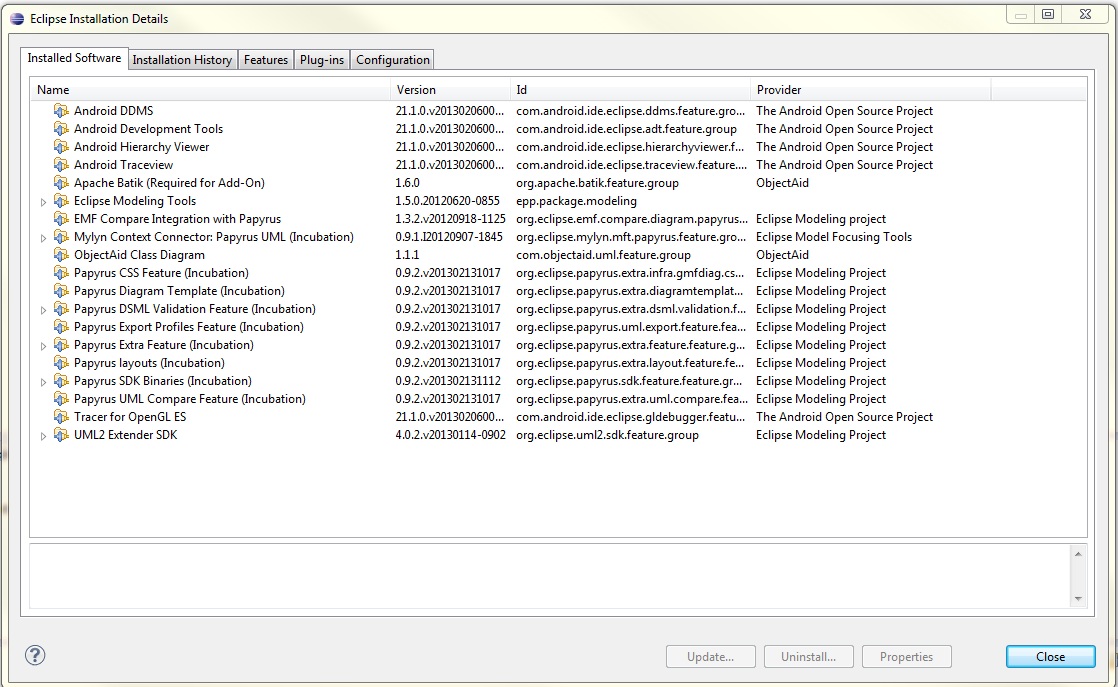Expand the Papyrus SDK Binaries entry
1118x687 pixels.
tap(43, 381)
